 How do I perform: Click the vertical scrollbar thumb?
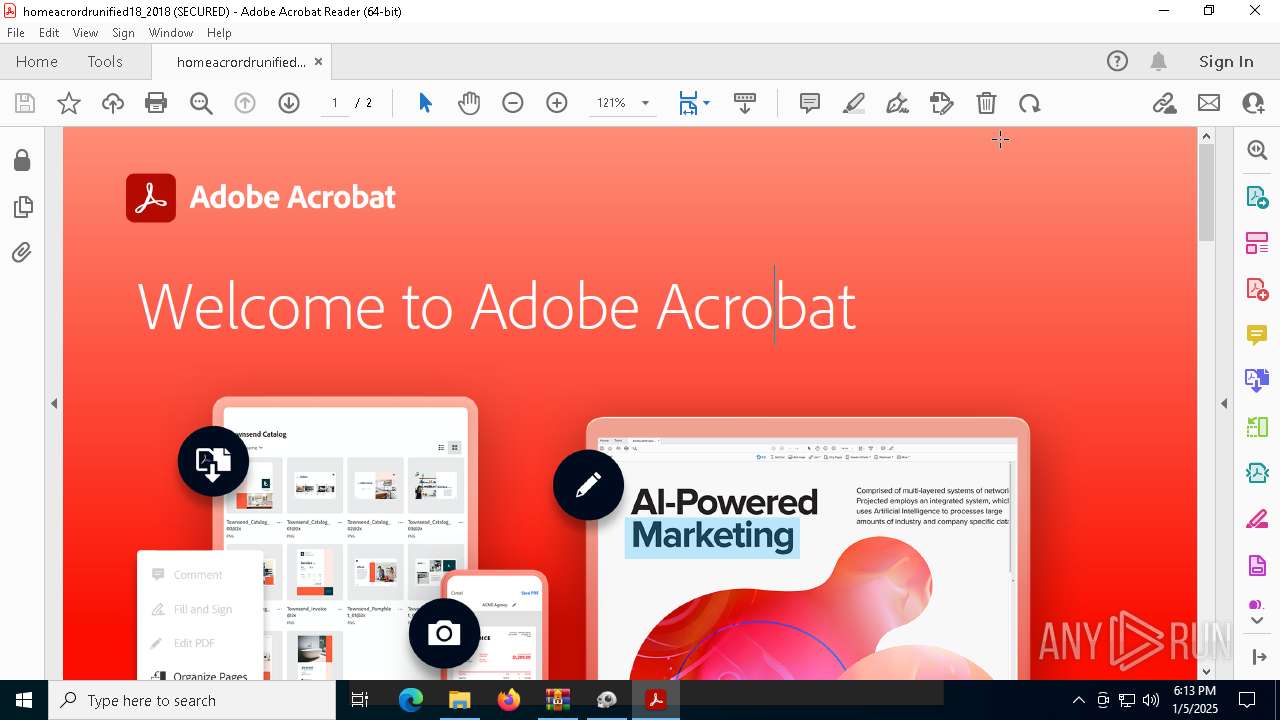click(1206, 193)
